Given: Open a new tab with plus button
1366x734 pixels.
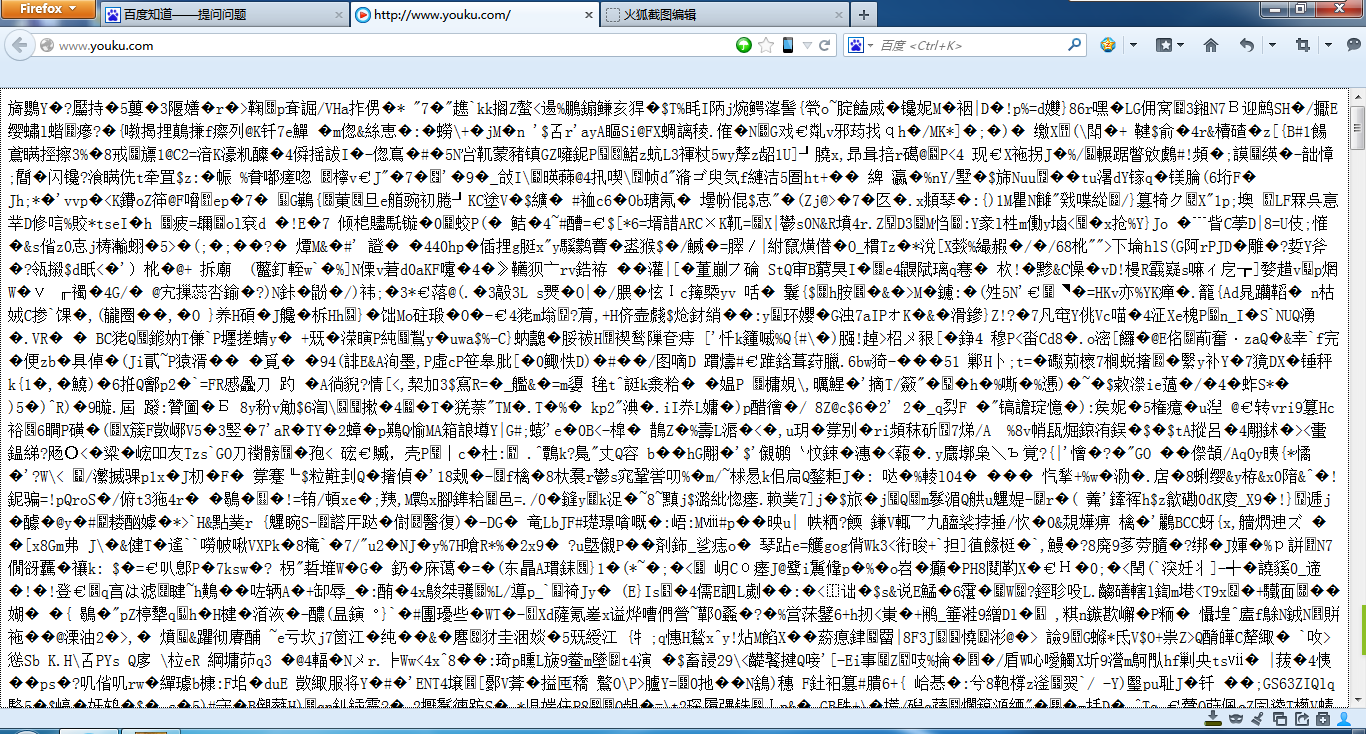Looking at the screenshot, I should 864,15.
